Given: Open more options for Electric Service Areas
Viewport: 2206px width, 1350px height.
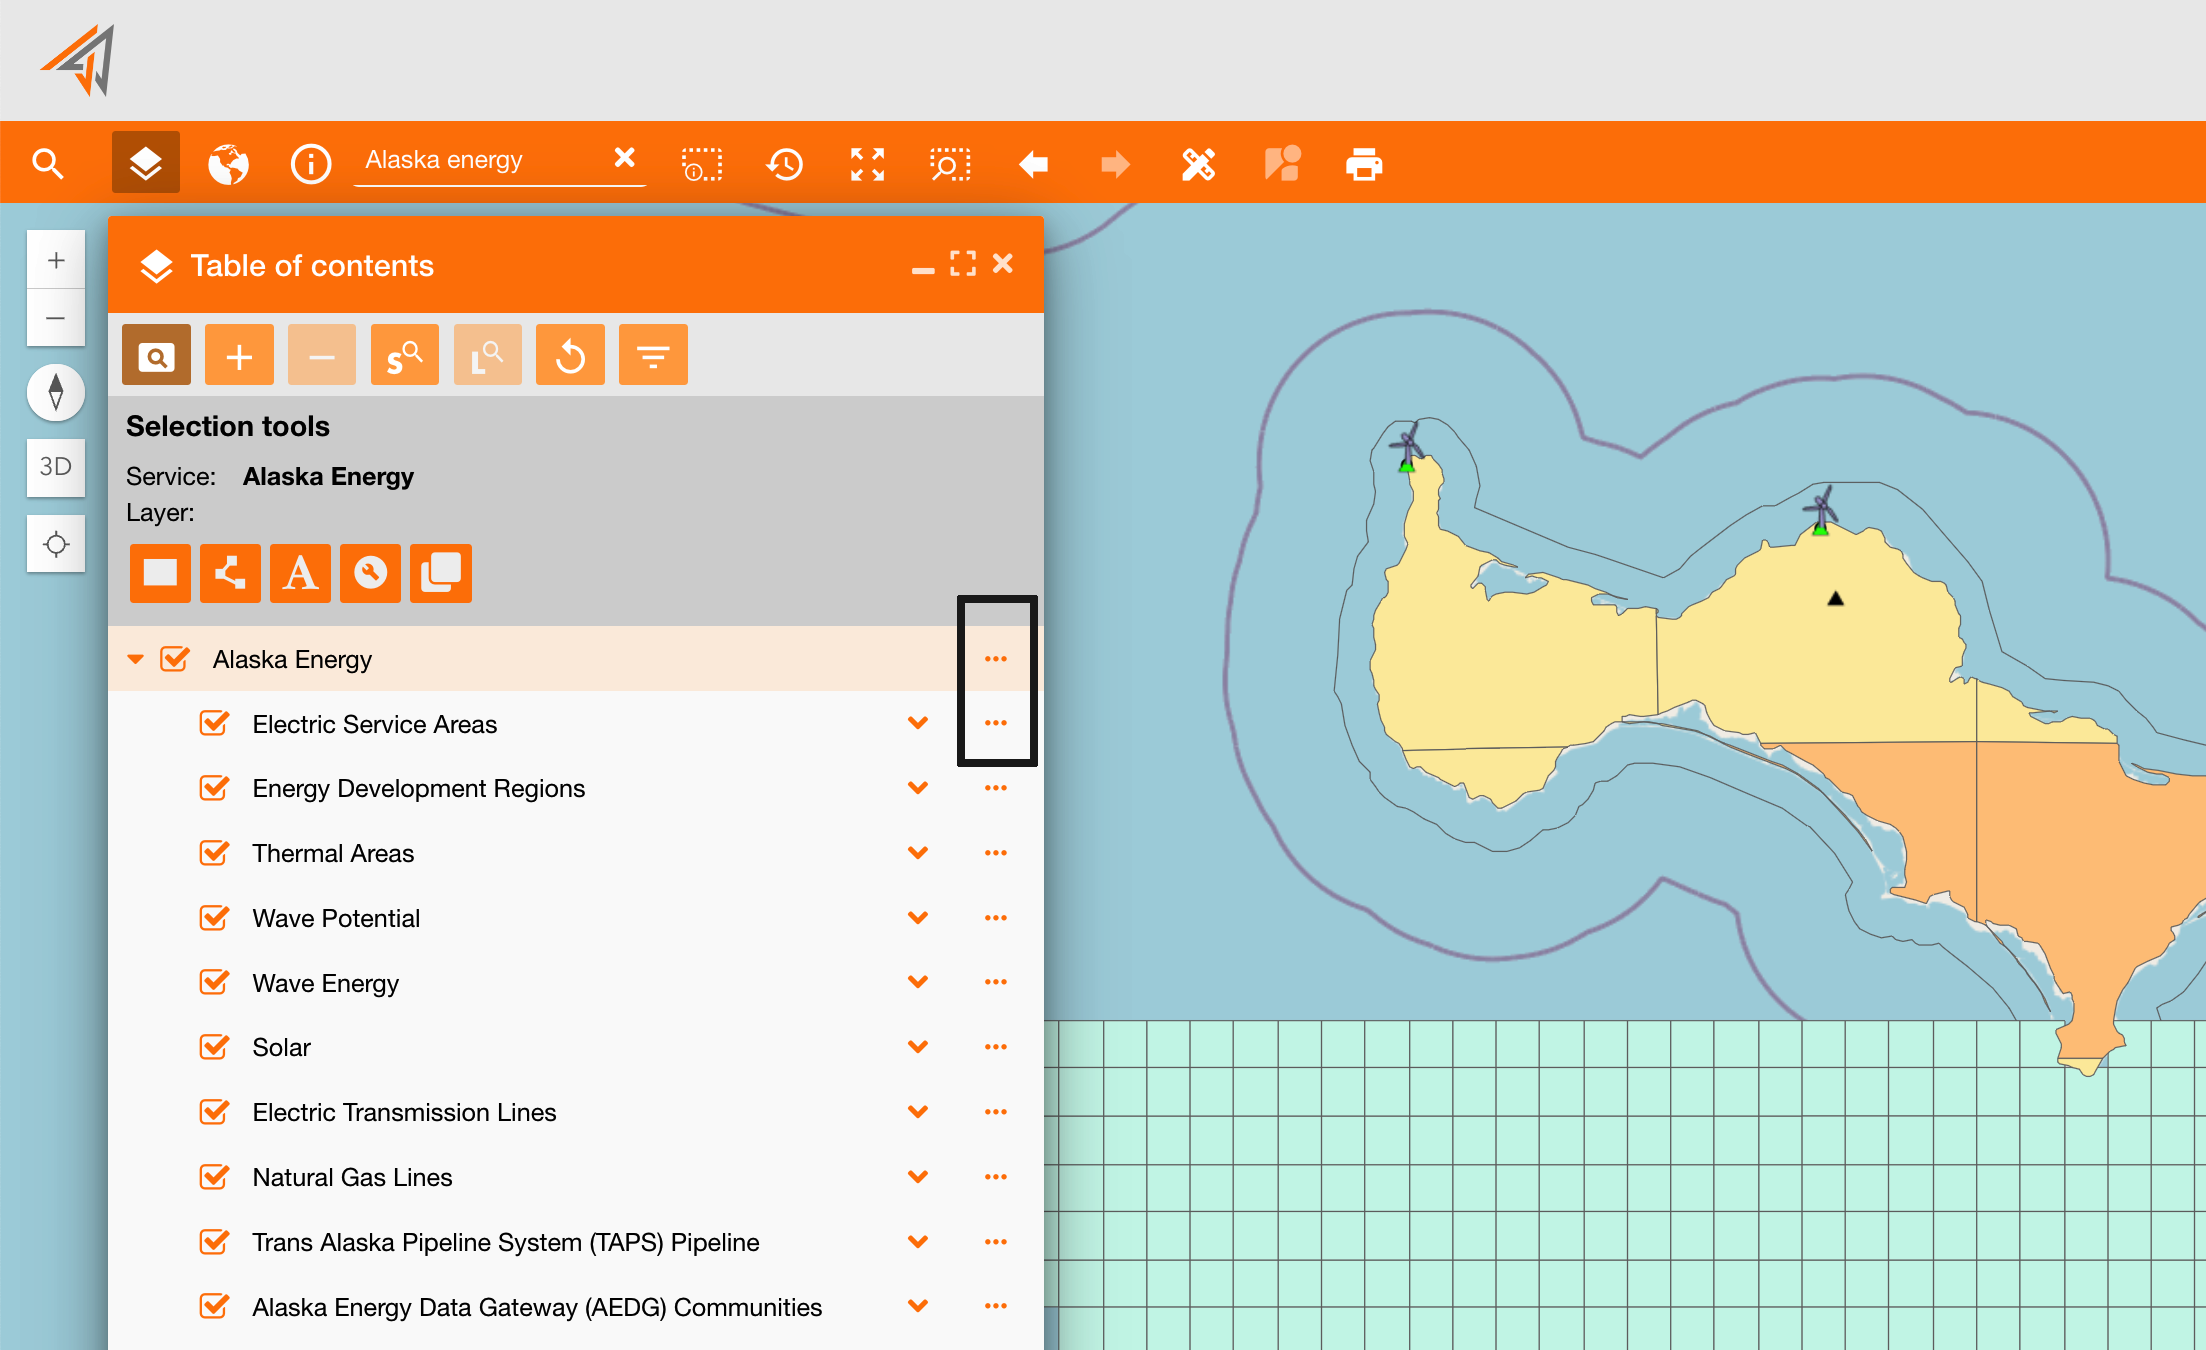Looking at the screenshot, I should pyautogui.click(x=996, y=723).
